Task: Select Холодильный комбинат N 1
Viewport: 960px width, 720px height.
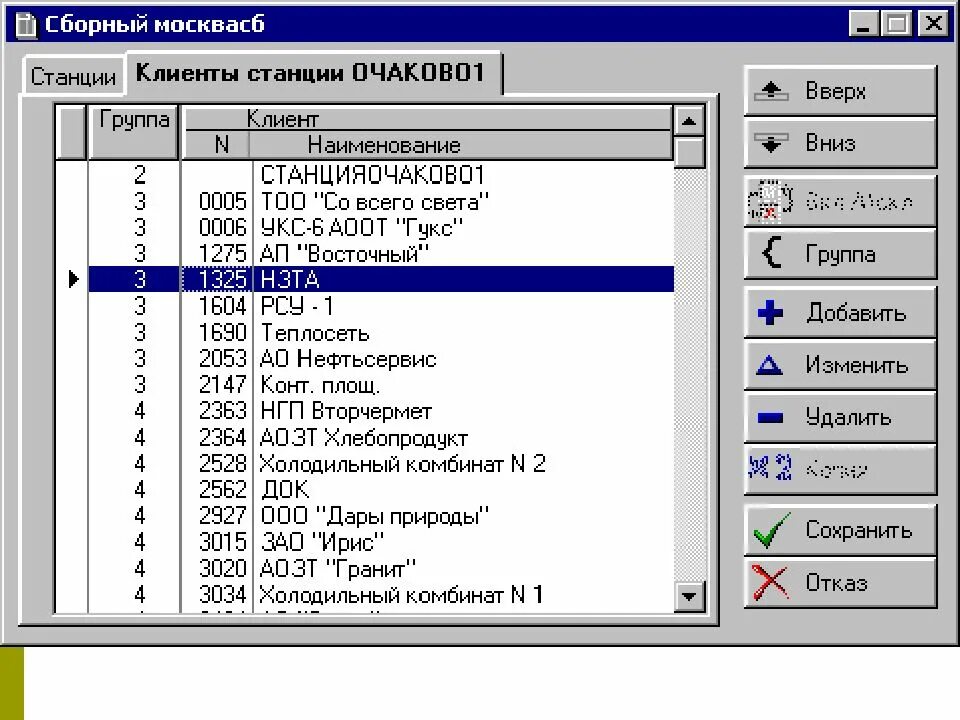Action: (402, 595)
